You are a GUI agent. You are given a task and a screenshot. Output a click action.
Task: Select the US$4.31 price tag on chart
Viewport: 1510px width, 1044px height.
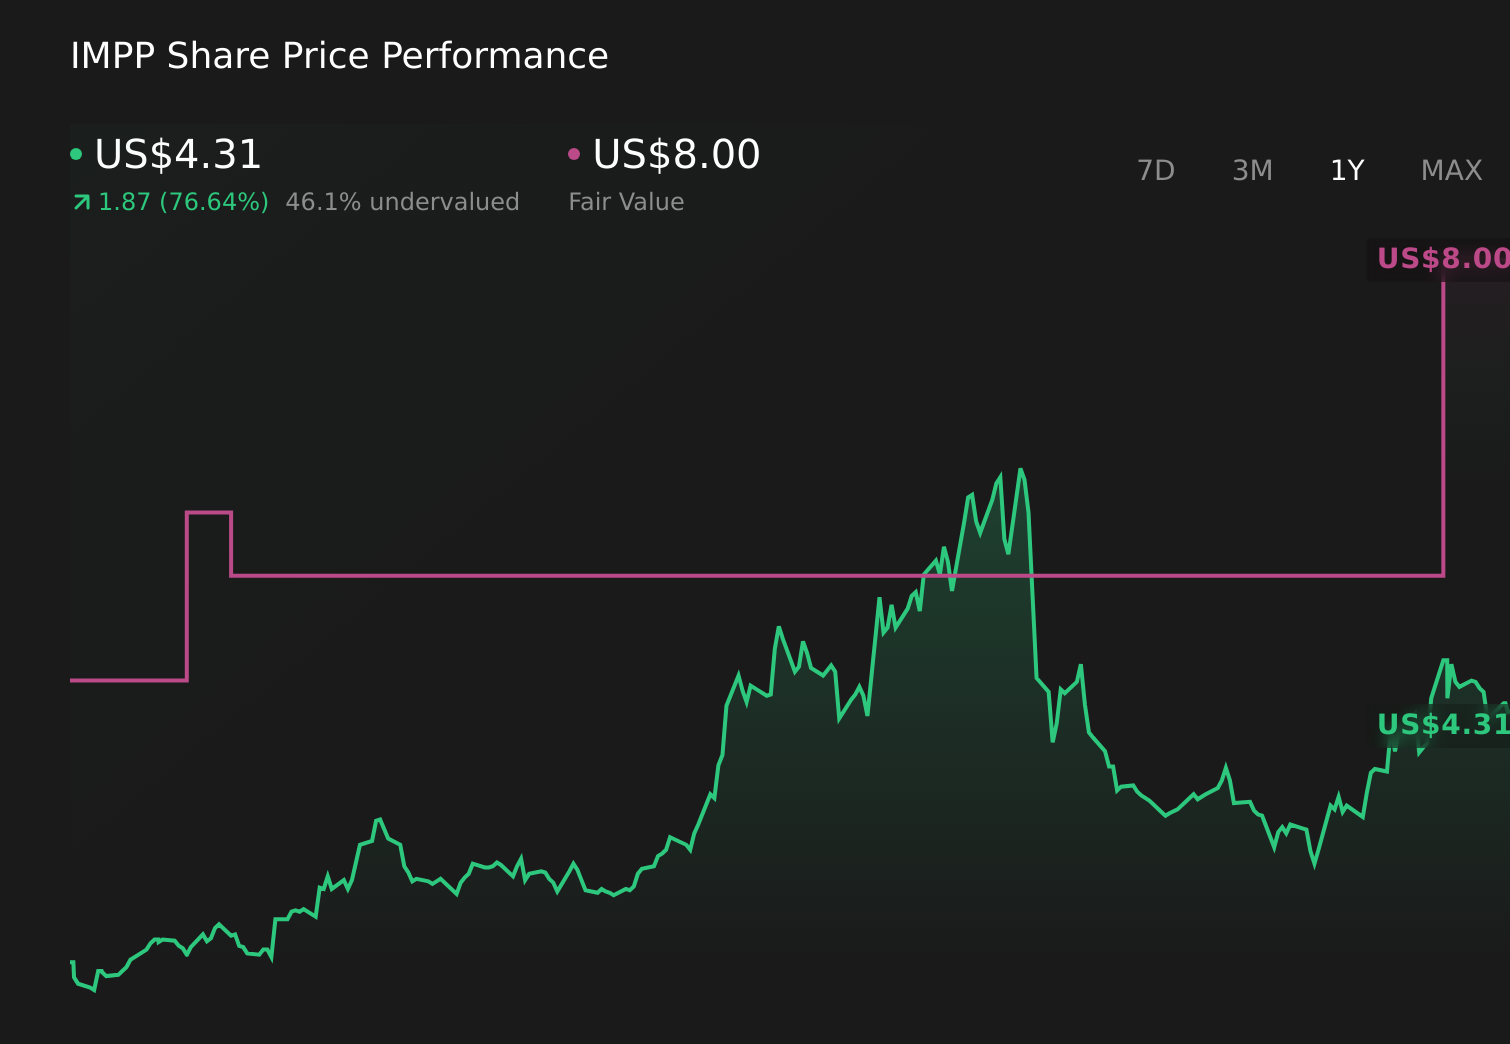pos(1442,724)
